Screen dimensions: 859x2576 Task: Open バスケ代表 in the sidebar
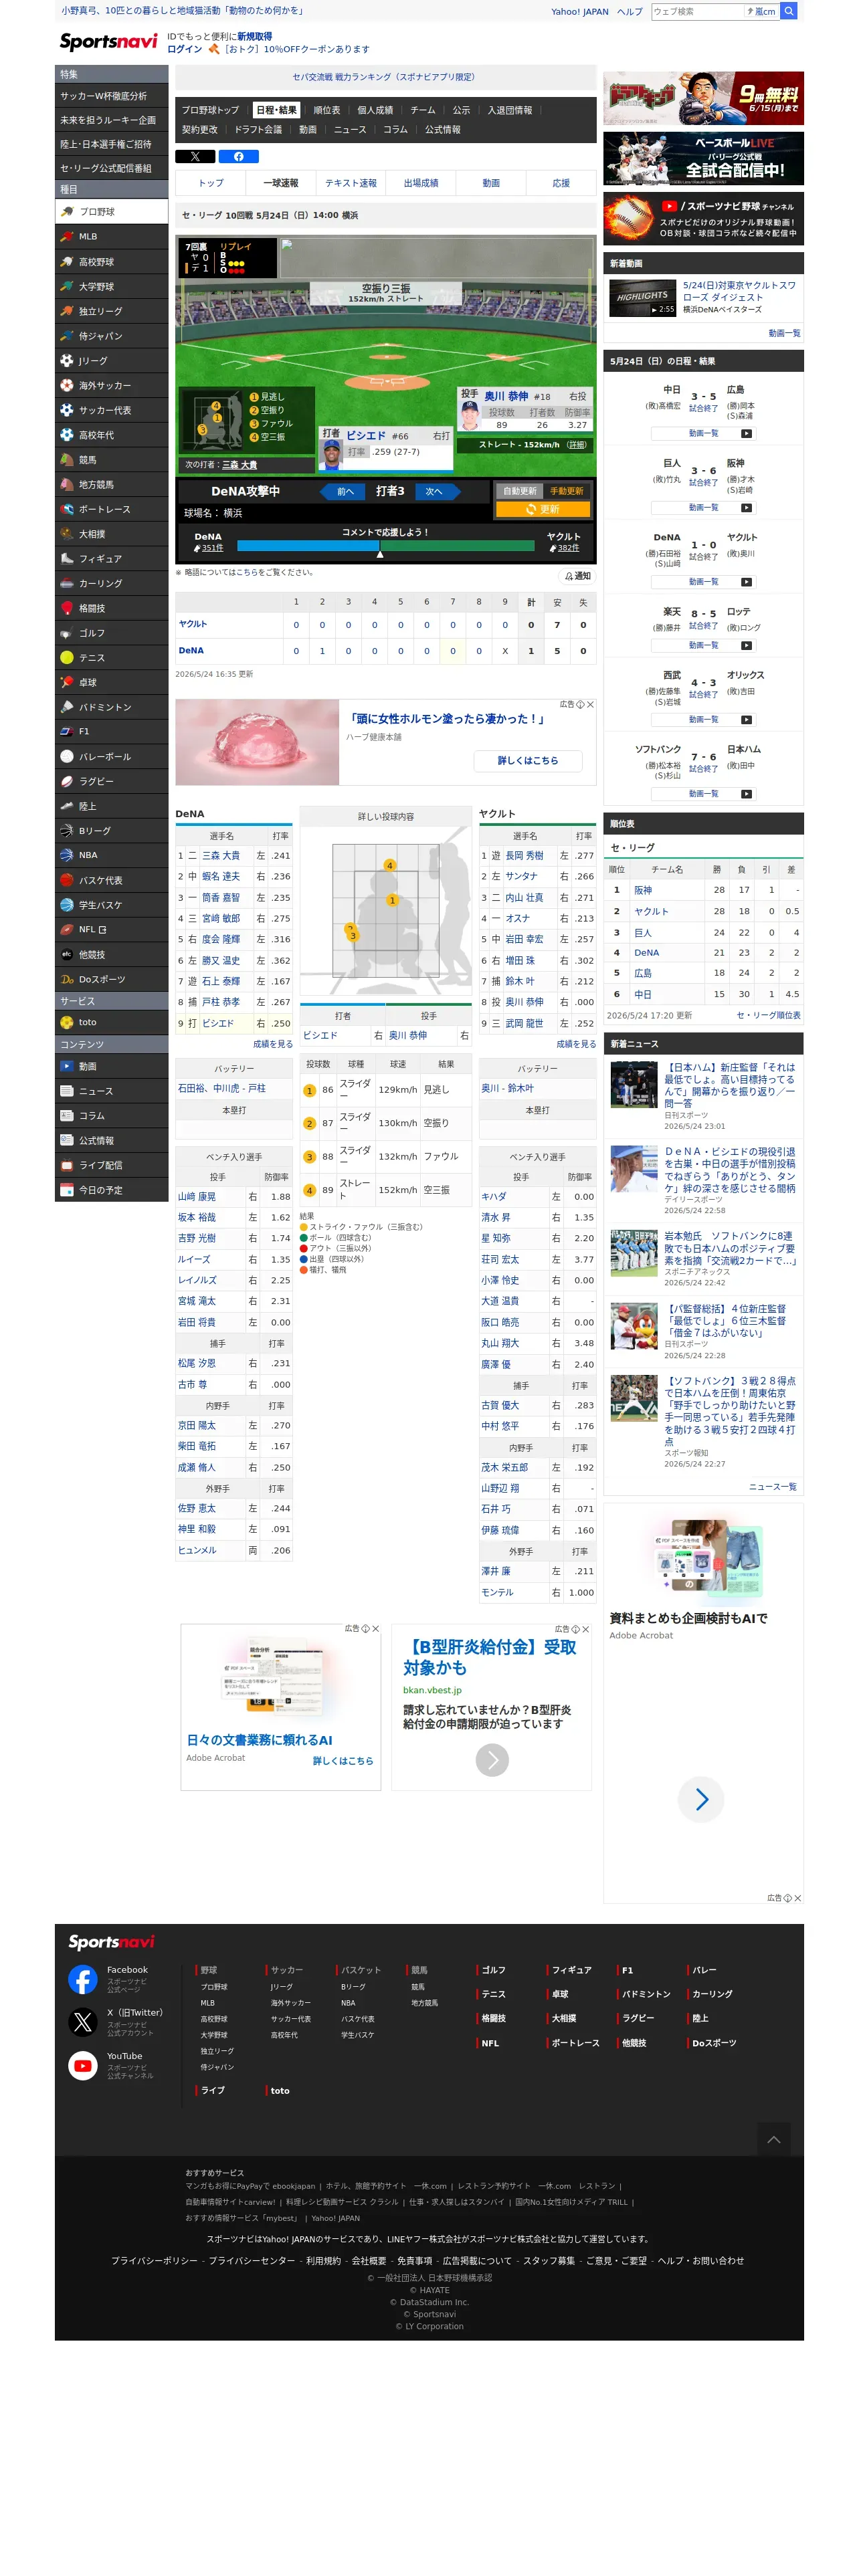[x=111, y=880]
